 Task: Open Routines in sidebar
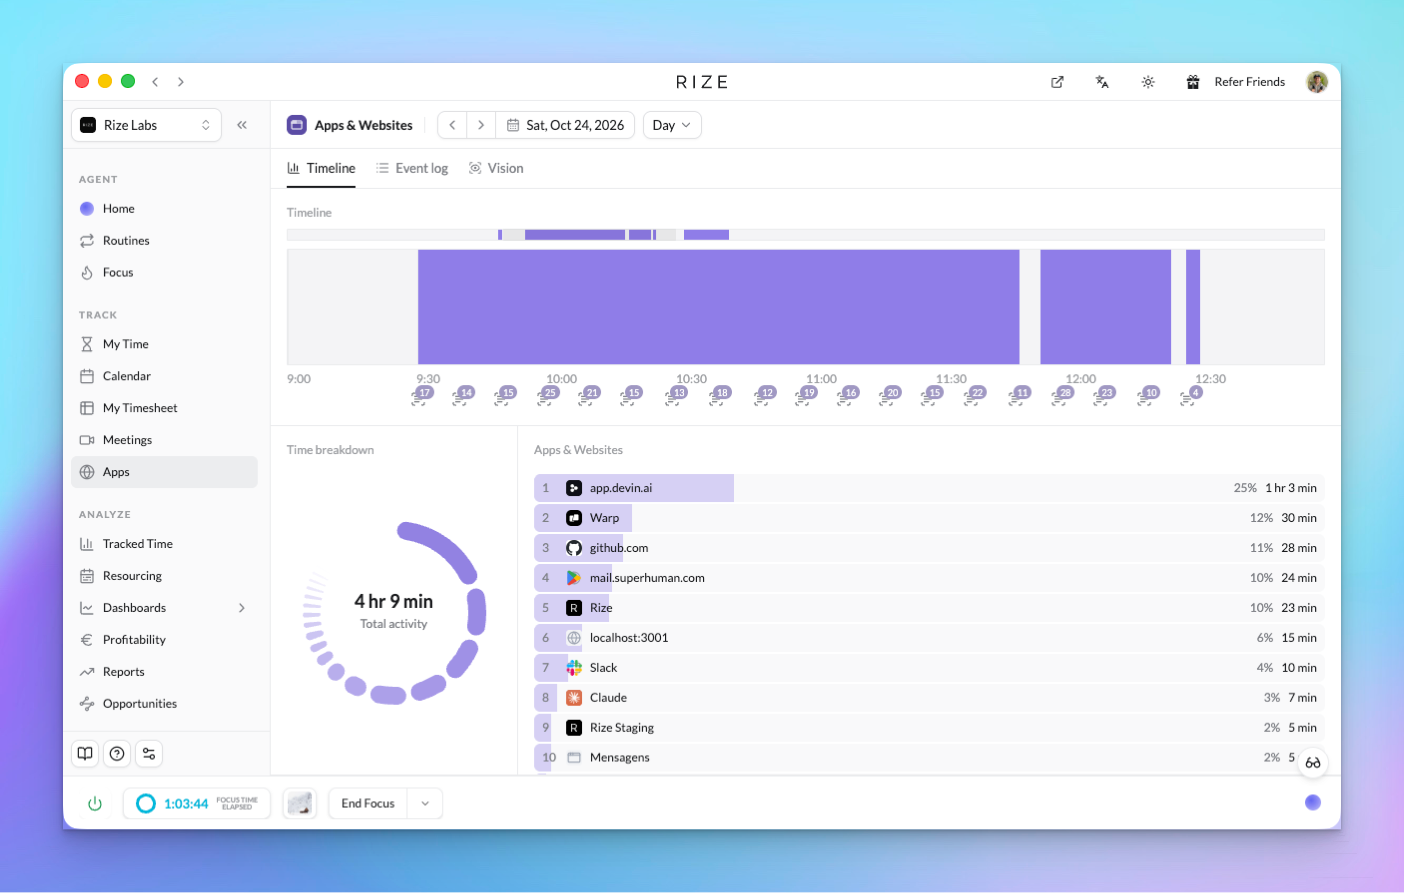pyautogui.click(x=164, y=241)
